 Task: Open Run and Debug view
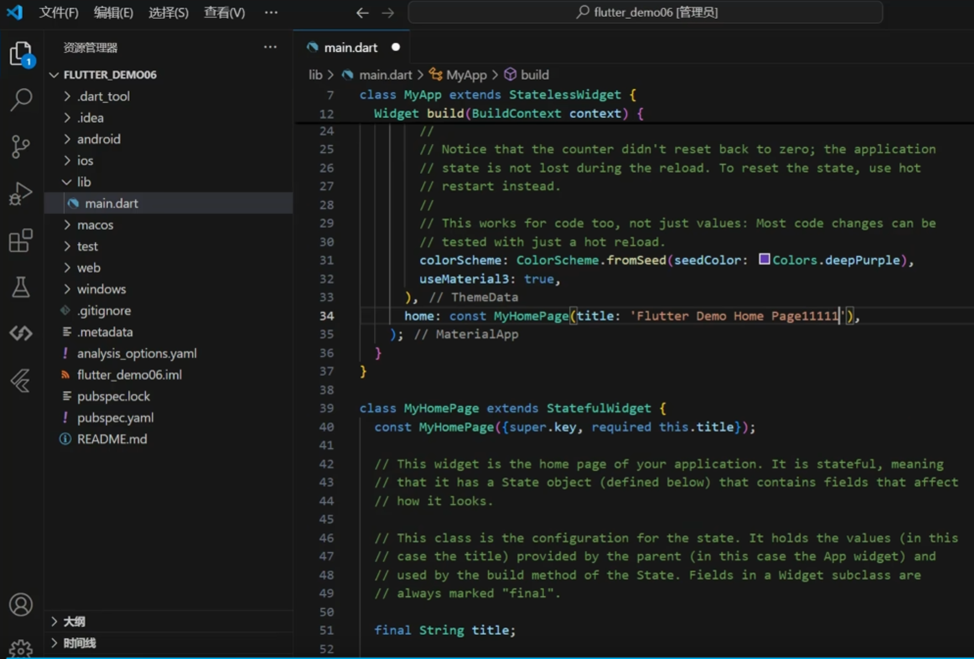(21, 193)
